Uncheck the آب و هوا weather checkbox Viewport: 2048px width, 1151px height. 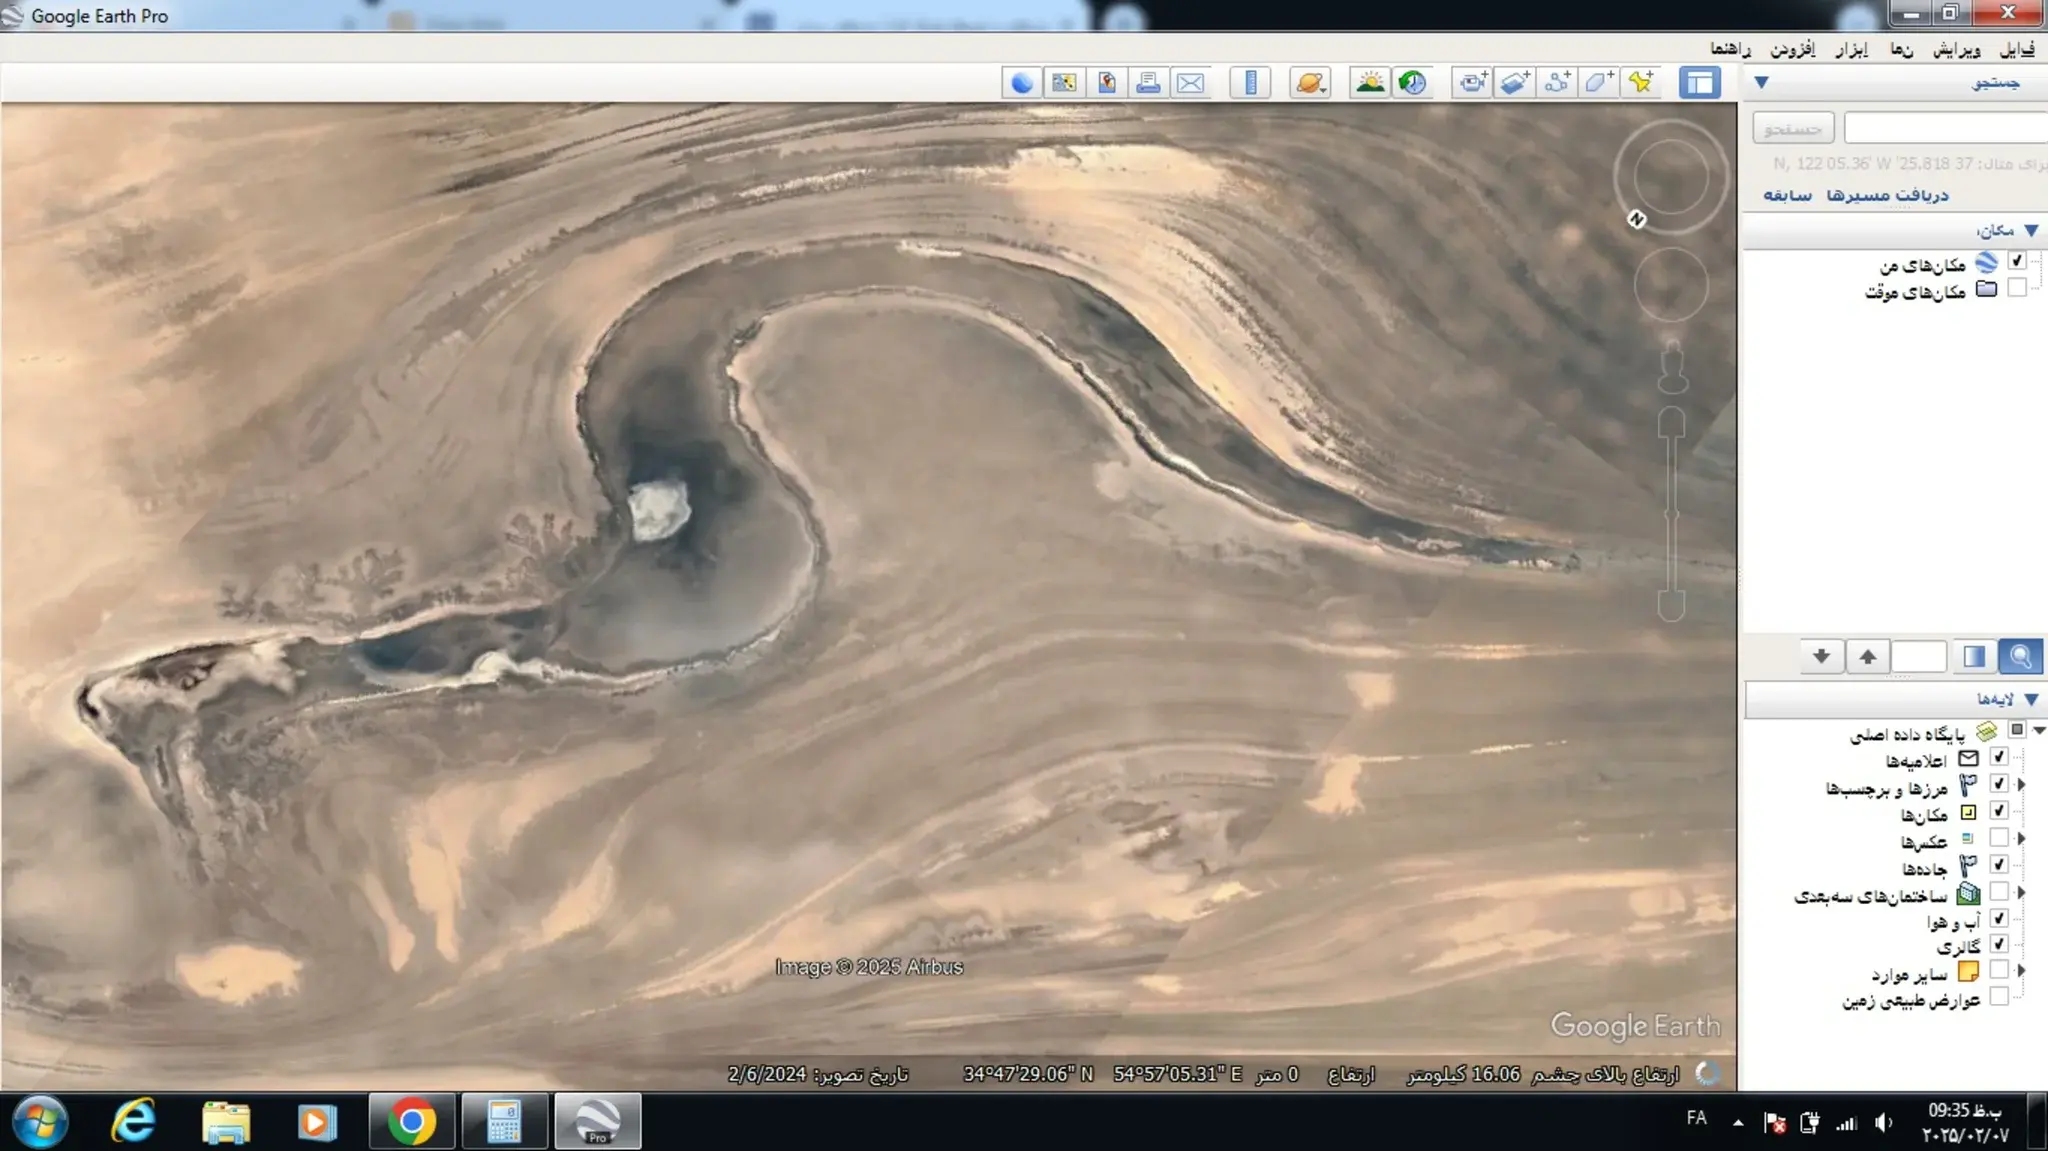1998,918
